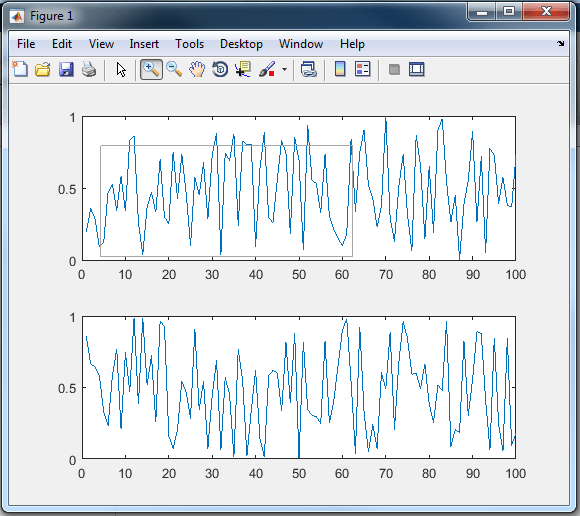
Task: Open the View menu
Action: pos(101,44)
